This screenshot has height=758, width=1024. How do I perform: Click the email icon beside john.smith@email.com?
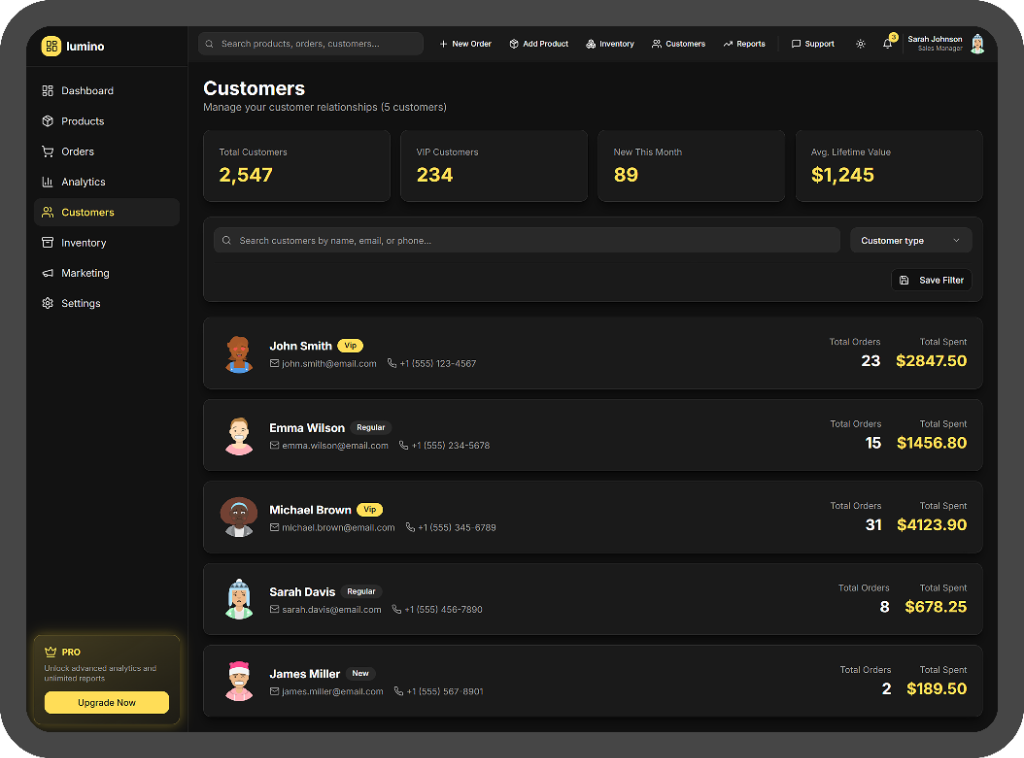point(275,364)
